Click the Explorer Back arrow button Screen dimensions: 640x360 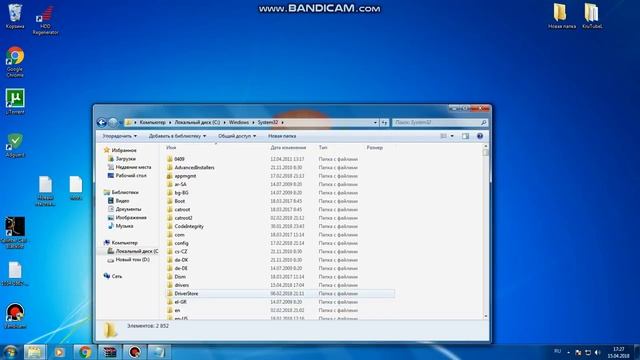102,122
